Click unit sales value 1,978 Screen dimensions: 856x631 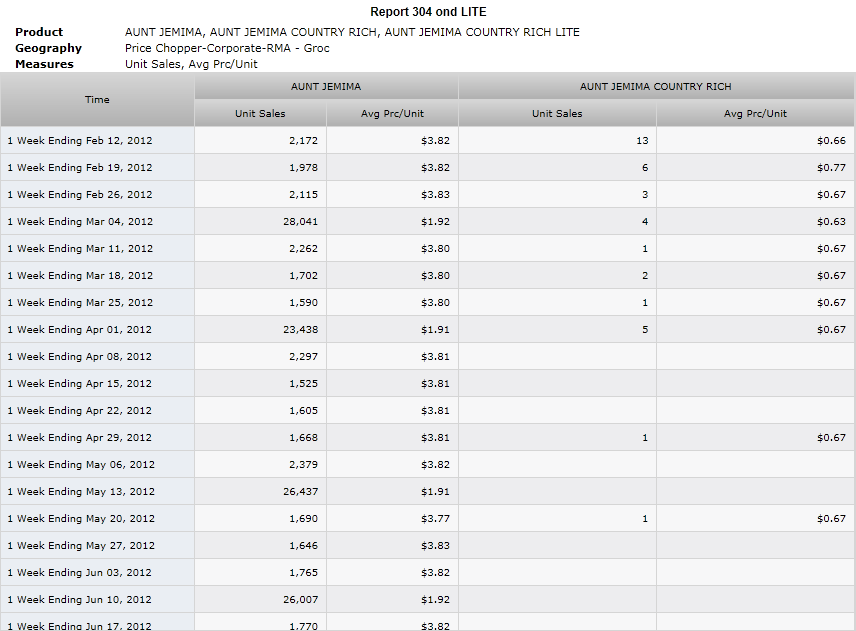303,168
